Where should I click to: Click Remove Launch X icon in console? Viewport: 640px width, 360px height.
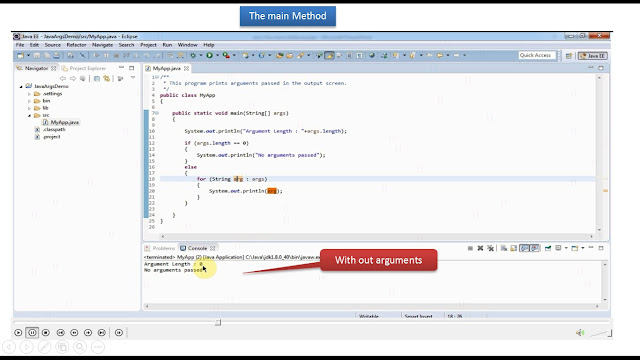[x=480, y=248]
